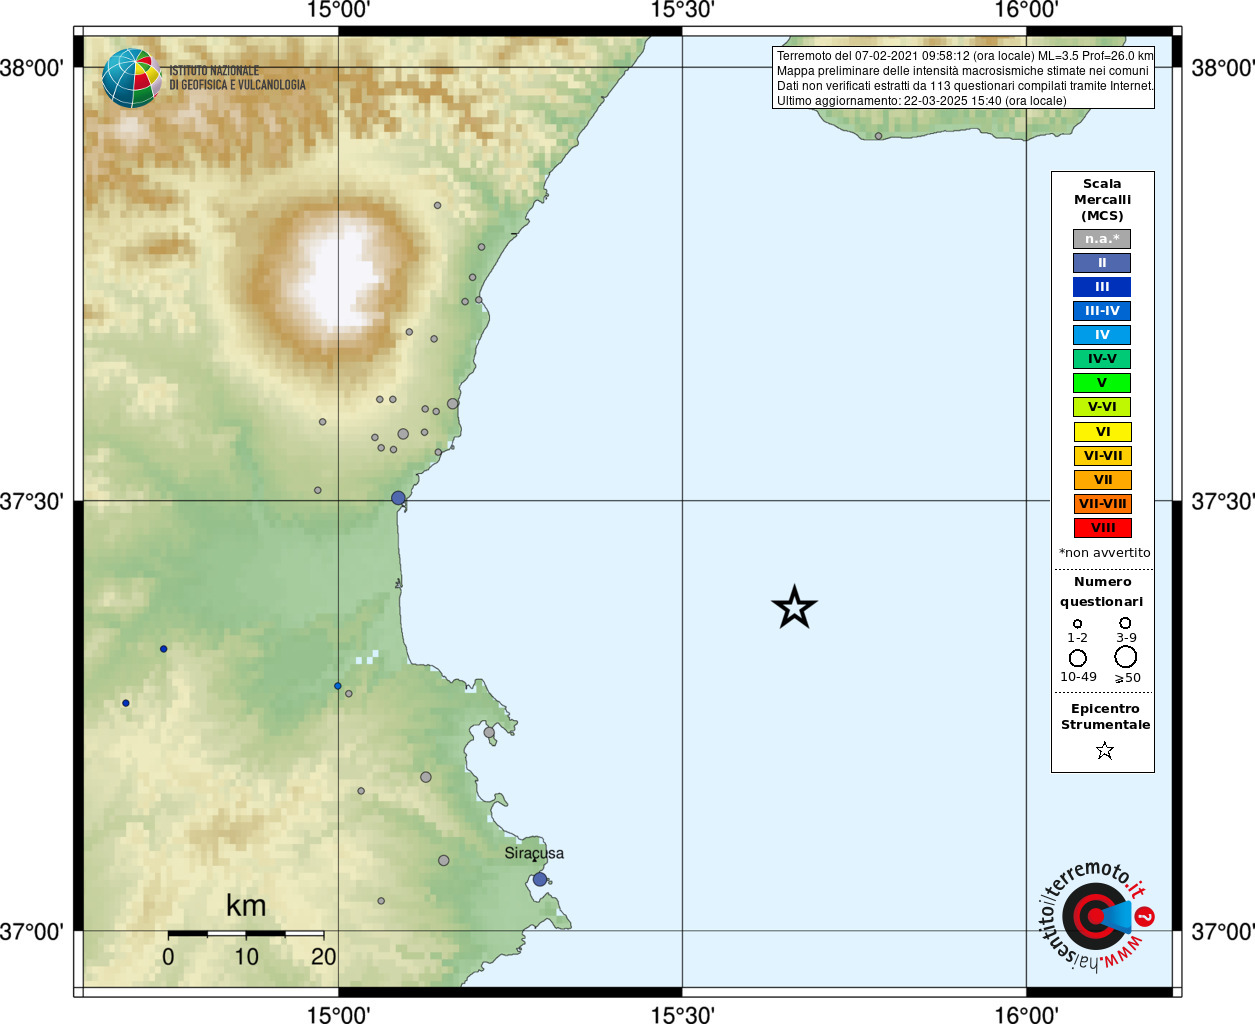Viewport: 1255px width, 1024px height.
Task: Click the legend circle labeled 3-9
Action: coord(1125,623)
